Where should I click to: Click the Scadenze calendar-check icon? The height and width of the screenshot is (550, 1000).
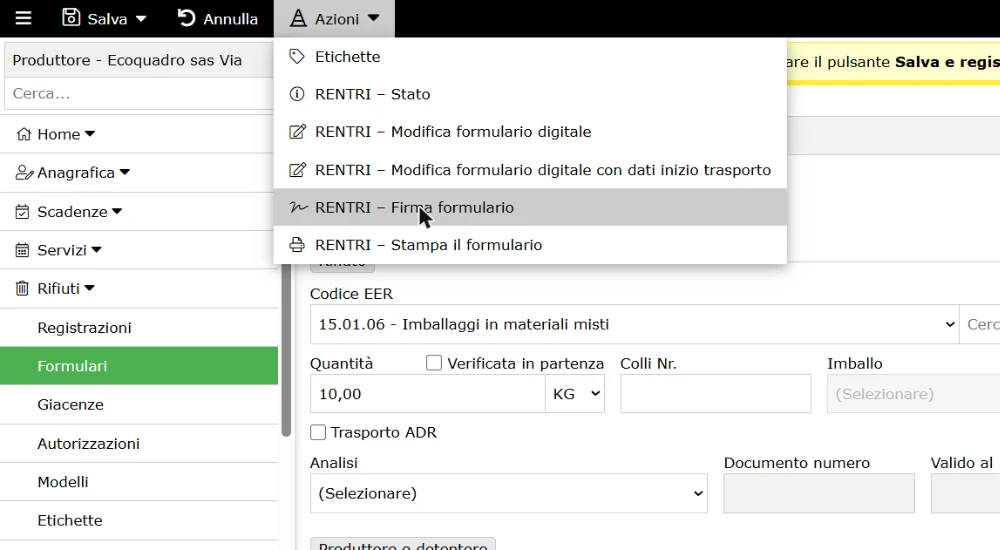(x=22, y=212)
